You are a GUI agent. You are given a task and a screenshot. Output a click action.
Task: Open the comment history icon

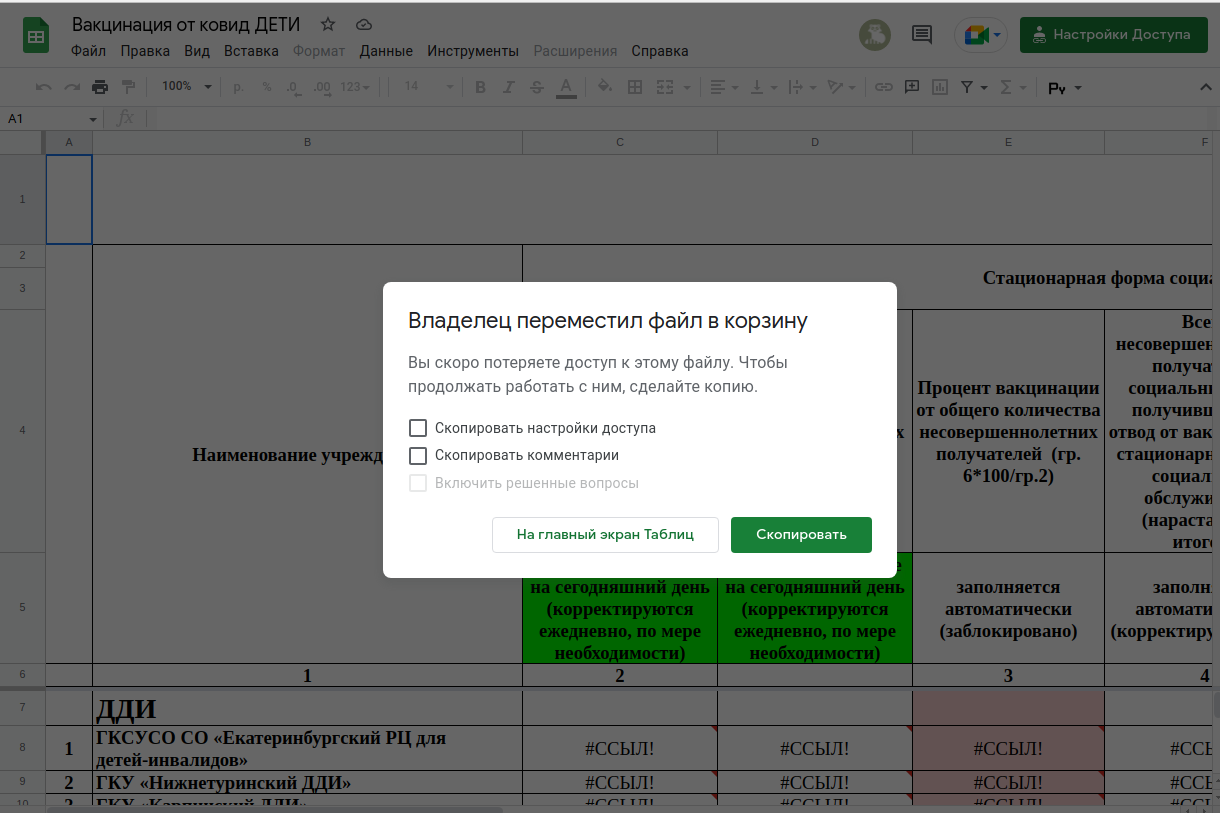[921, 35]
